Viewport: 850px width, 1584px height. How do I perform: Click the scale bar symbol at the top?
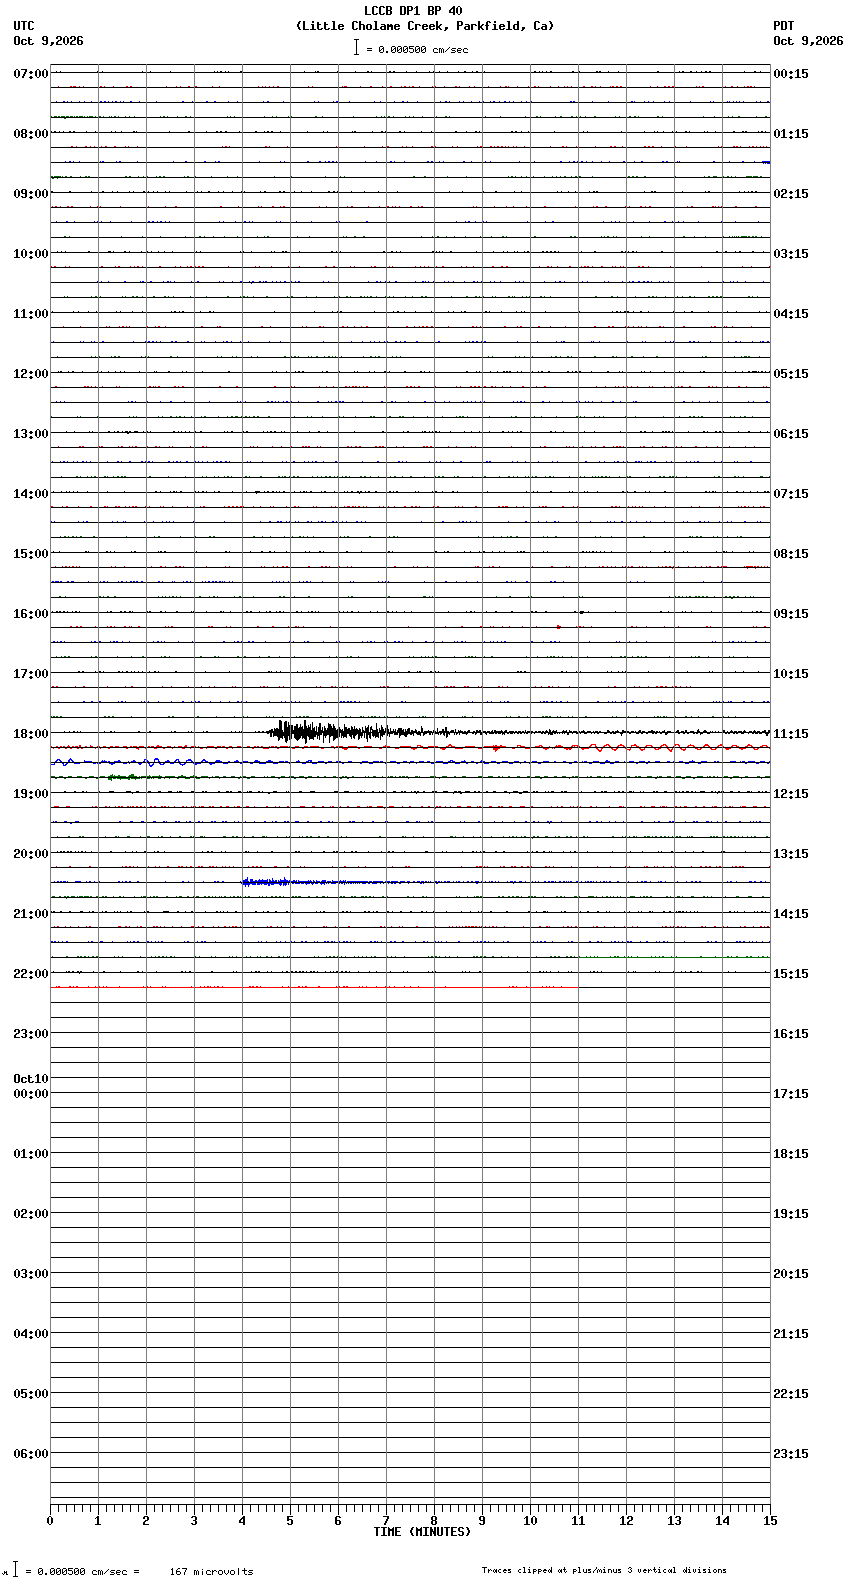356,47
